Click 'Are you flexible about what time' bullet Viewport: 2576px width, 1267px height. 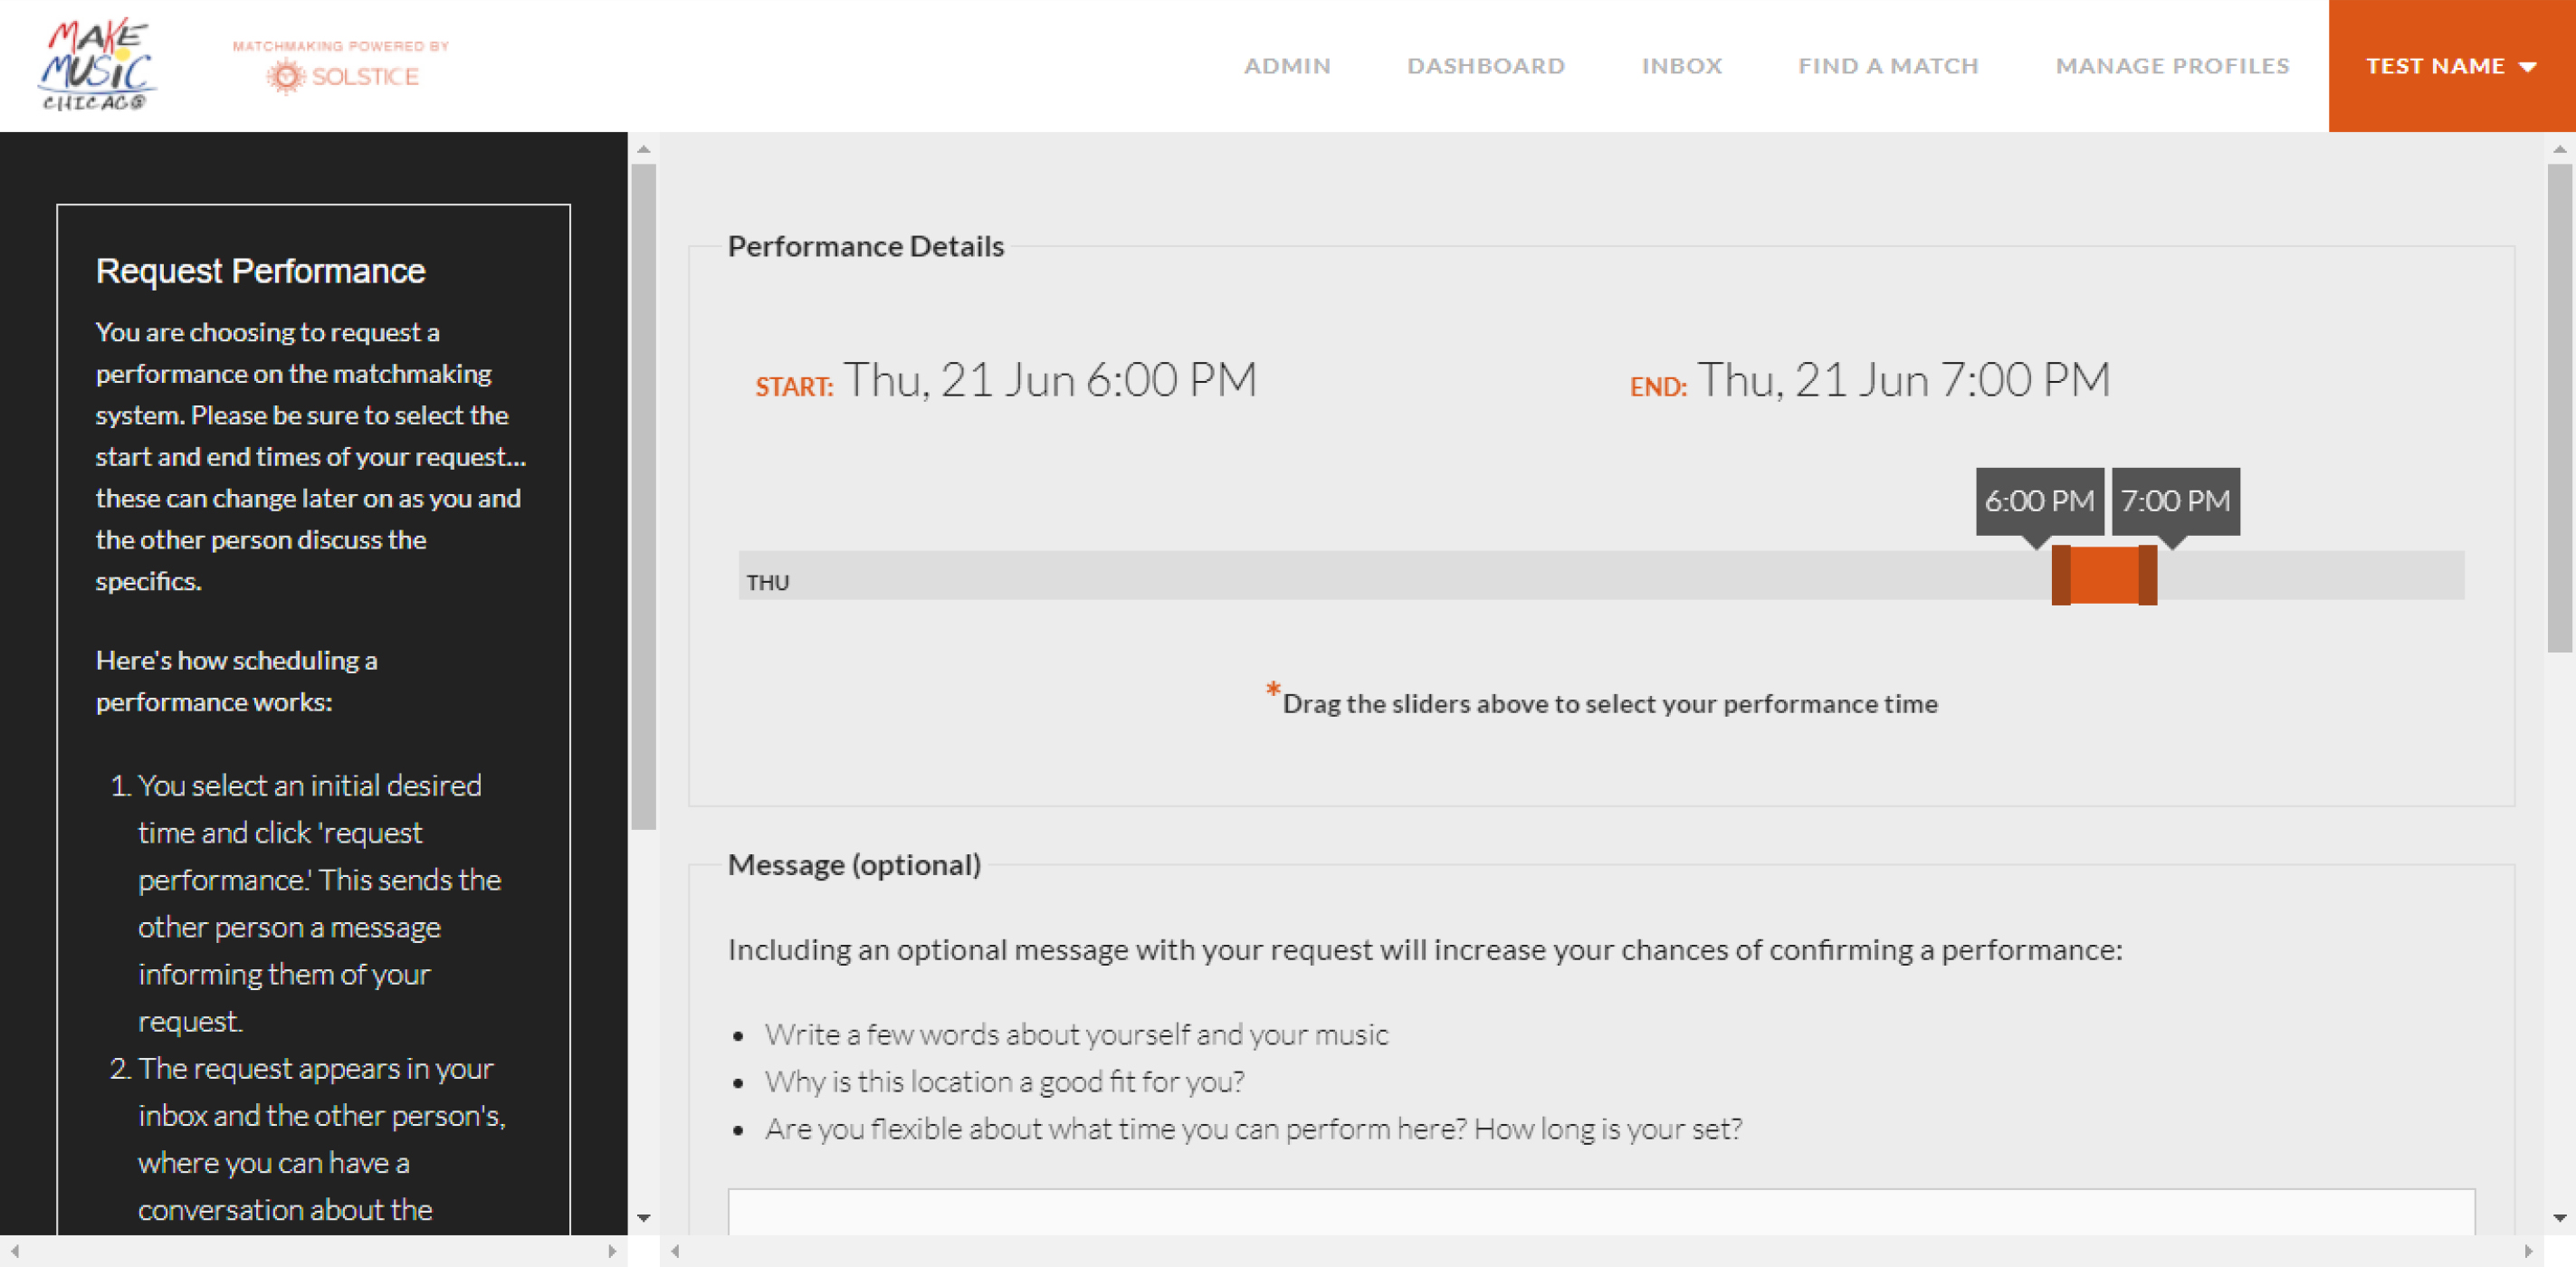pos(1253,1129)
